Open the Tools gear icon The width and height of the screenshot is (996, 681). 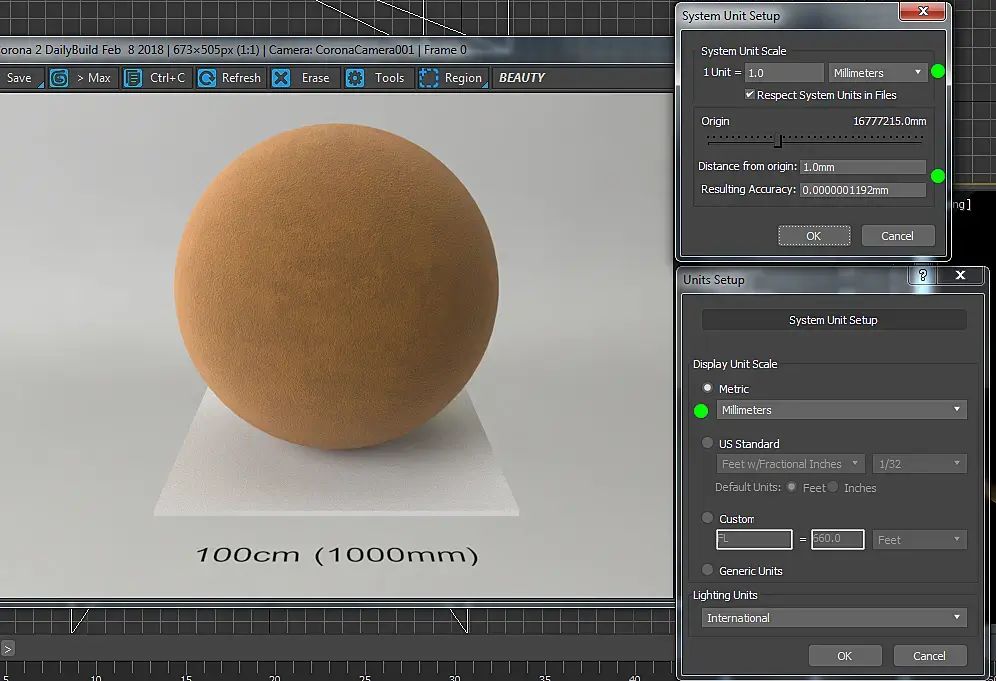coord(355,78)
